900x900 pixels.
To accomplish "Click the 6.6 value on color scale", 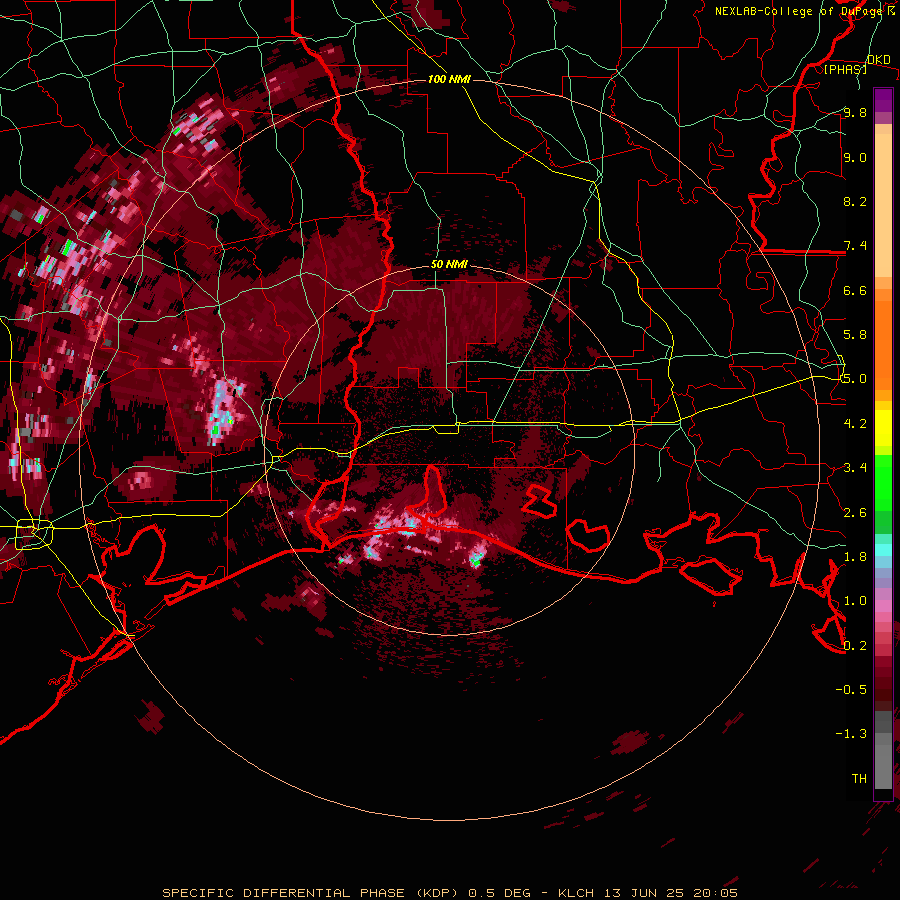I will [855, 290].
